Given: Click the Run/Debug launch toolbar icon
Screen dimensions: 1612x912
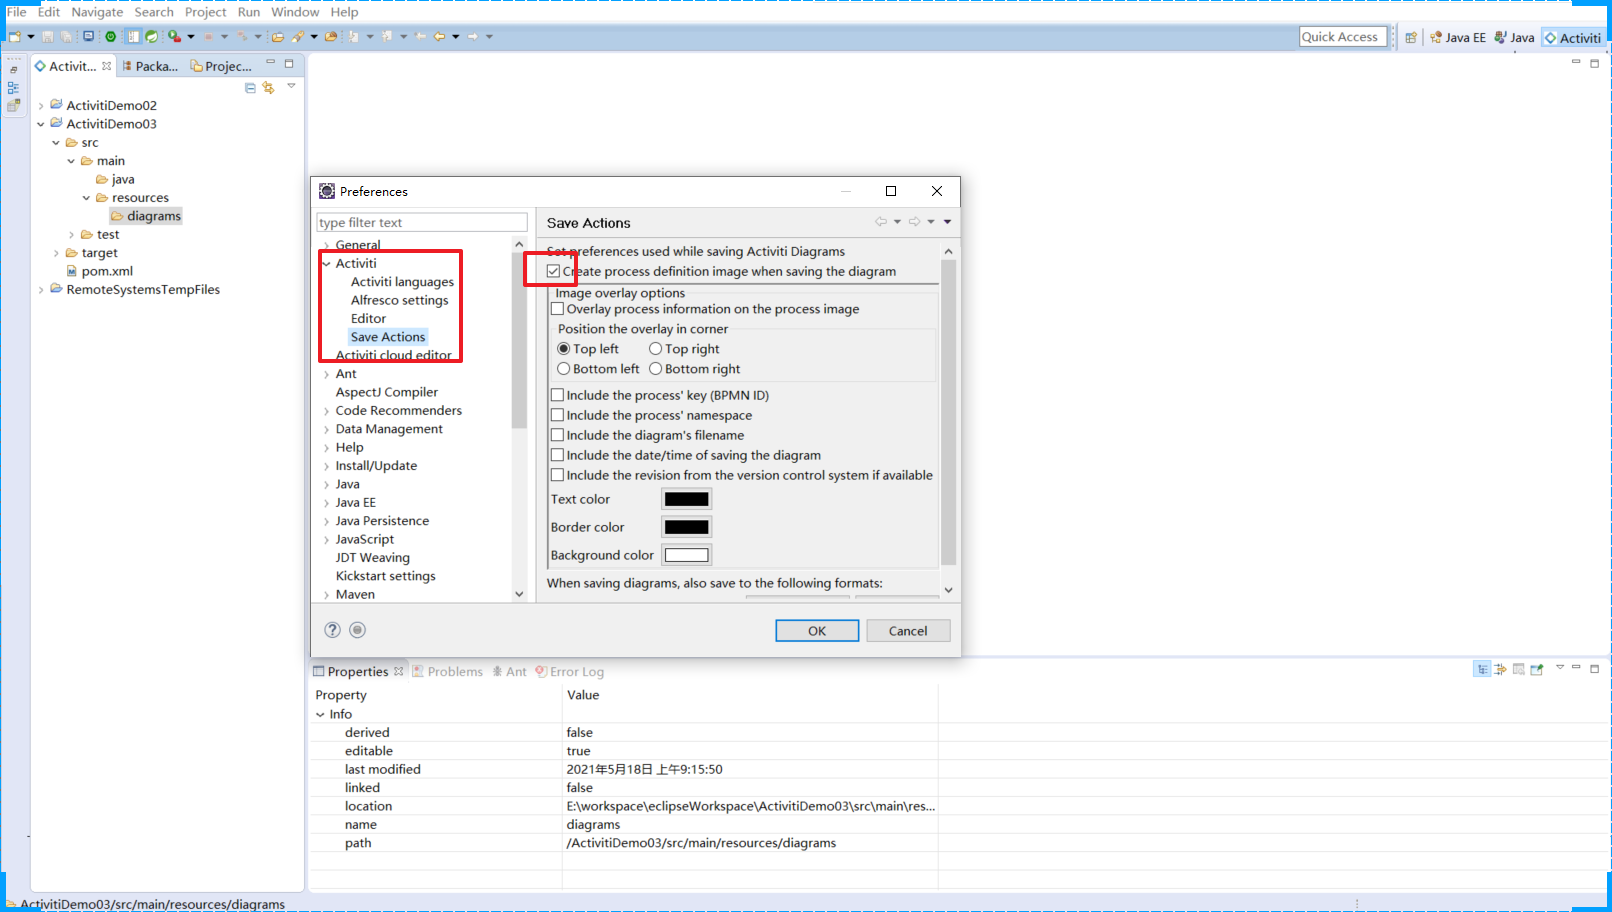Looking at the screenshot, I should coord(174,37).
